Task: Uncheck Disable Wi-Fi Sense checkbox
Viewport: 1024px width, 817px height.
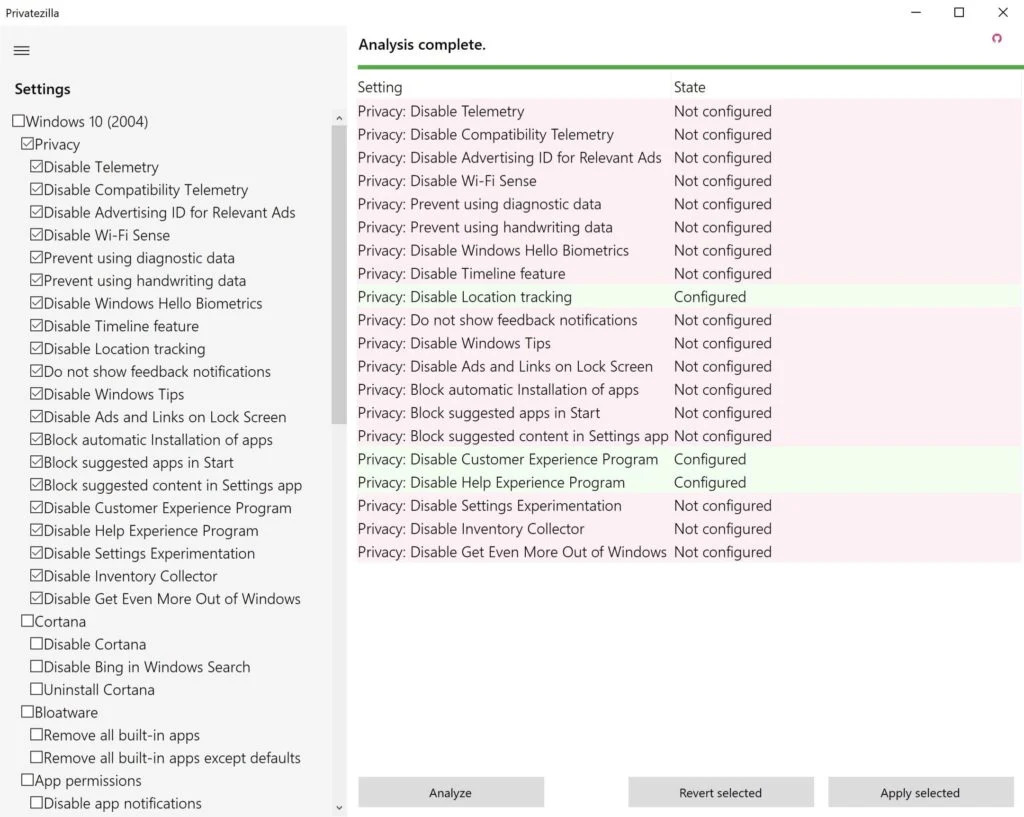Action: pos(37,234)
